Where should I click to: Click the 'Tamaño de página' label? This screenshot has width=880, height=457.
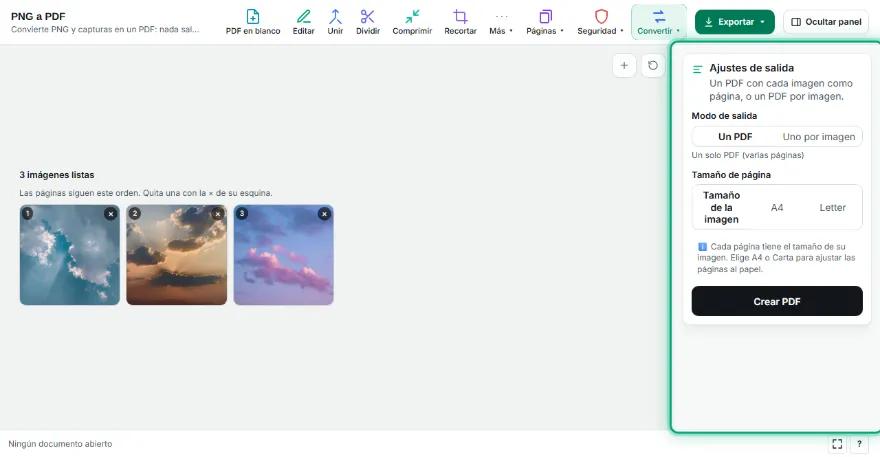click(731, 175)
